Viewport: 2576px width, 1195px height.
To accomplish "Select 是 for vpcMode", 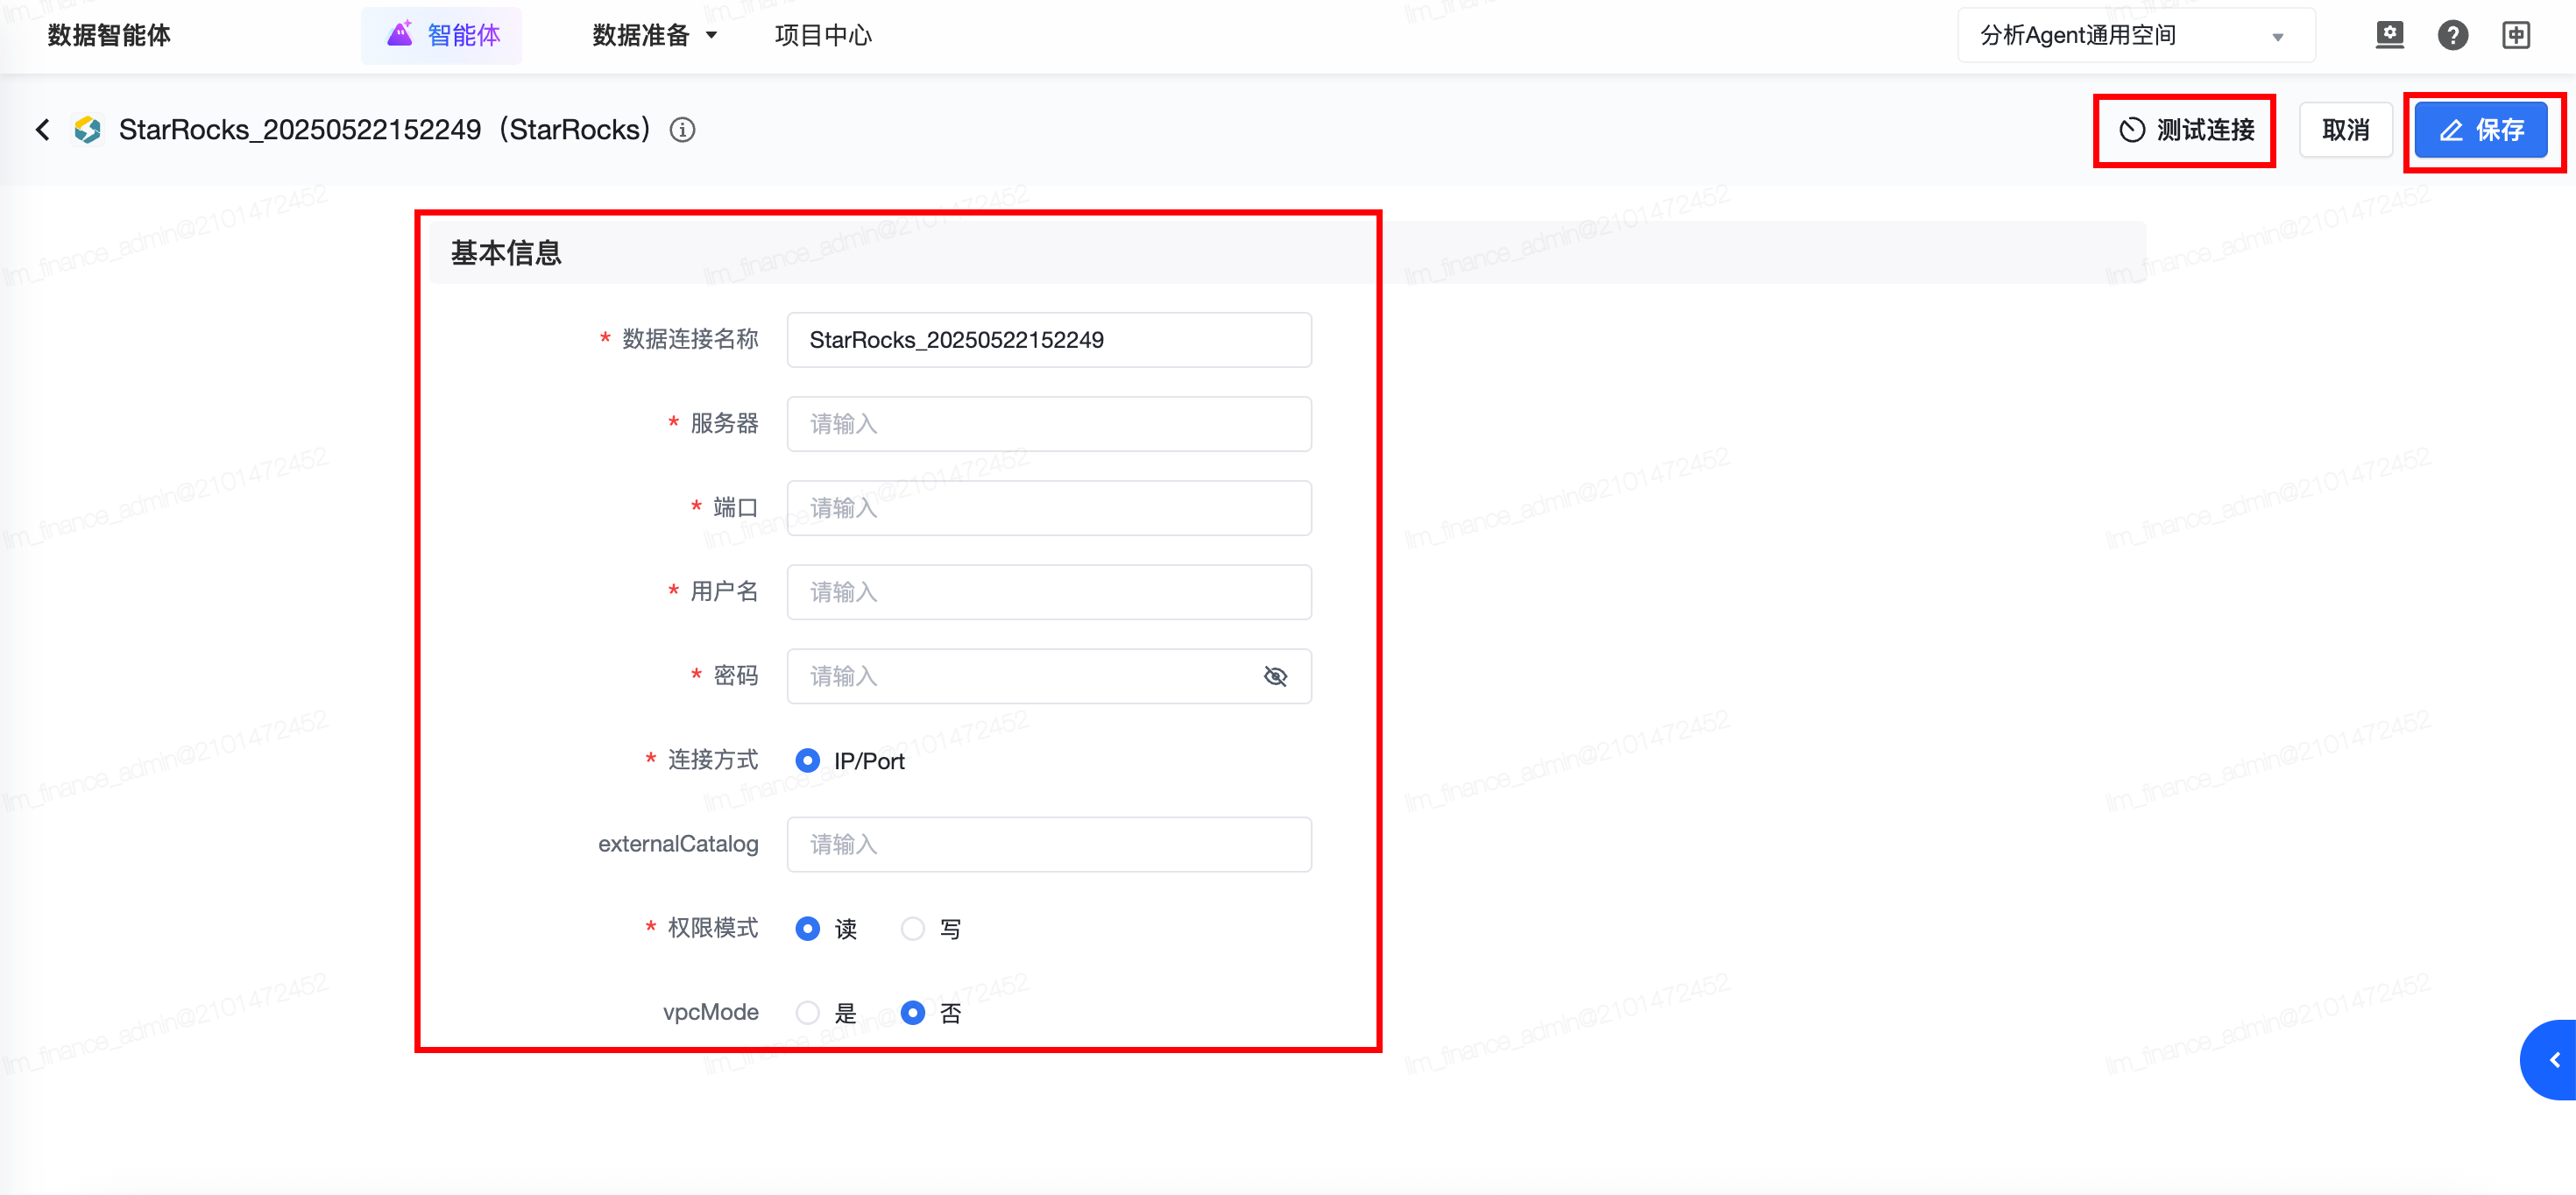I will (807, 1013).
